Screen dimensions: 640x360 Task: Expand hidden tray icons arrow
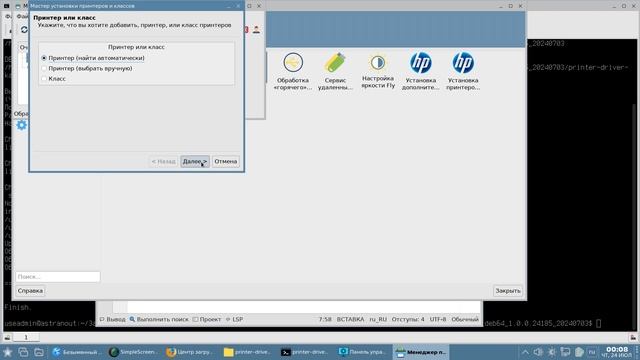525,352
